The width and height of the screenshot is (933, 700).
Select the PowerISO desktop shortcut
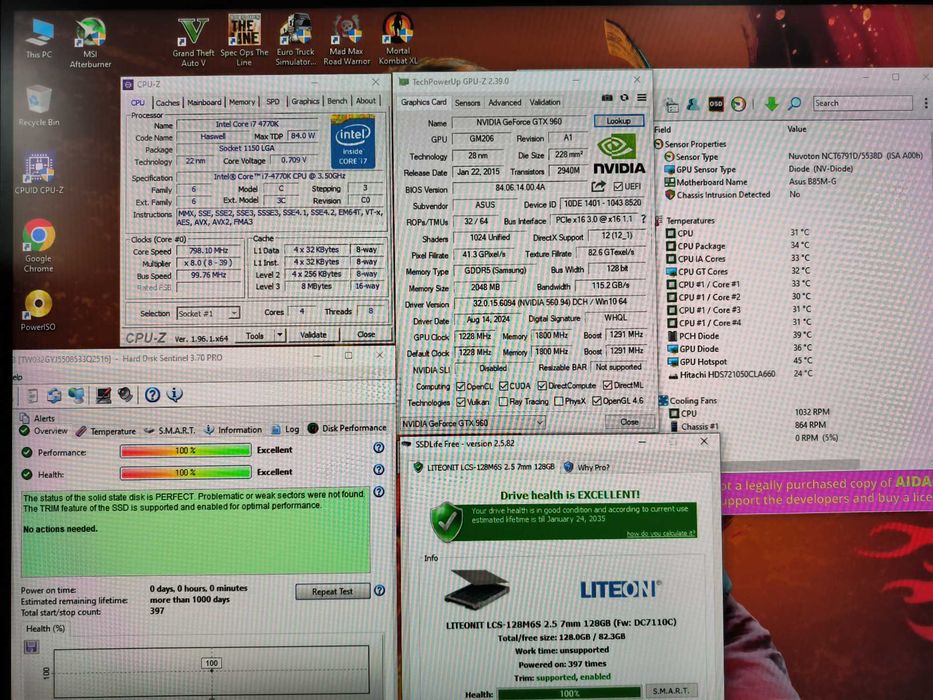point(38,310)
